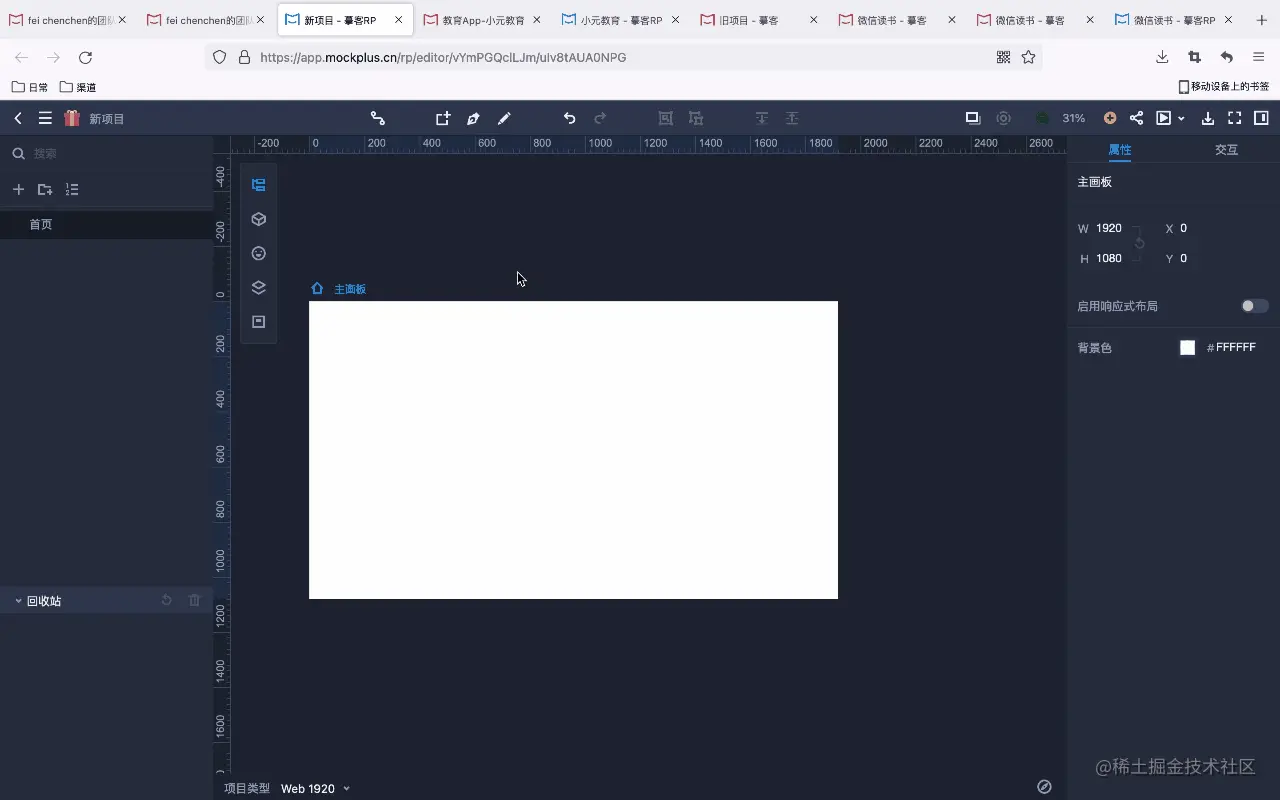This screenshot has height=800, width=1280.
Task: Click the restore icon in 回收站
Action: click(x=167, y=600)
